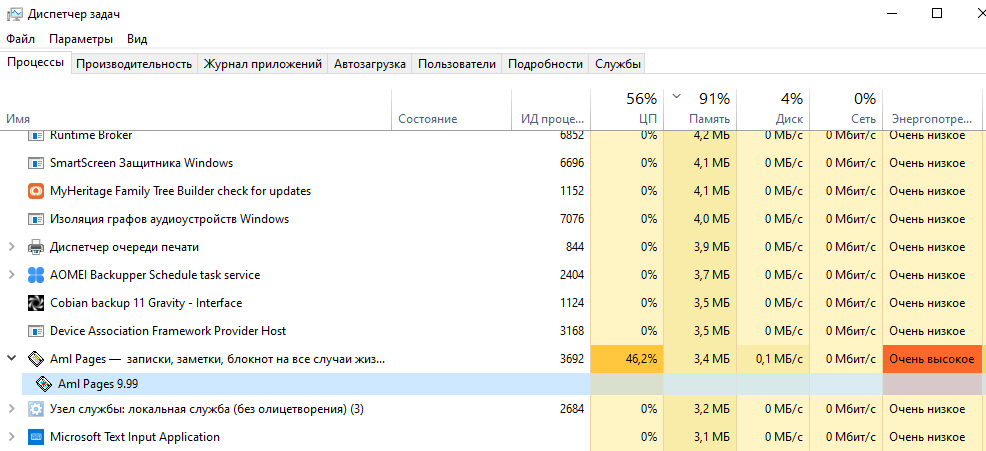Sort processes by the Память column
The width and height of the screenshot is (986, 451).
700,109
